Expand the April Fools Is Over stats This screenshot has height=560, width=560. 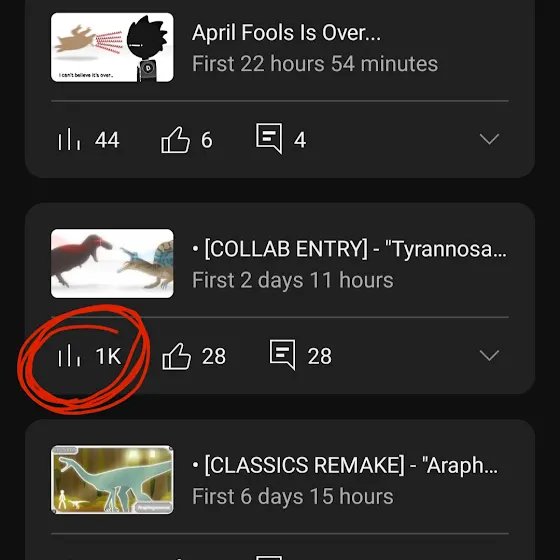(489, 139)
